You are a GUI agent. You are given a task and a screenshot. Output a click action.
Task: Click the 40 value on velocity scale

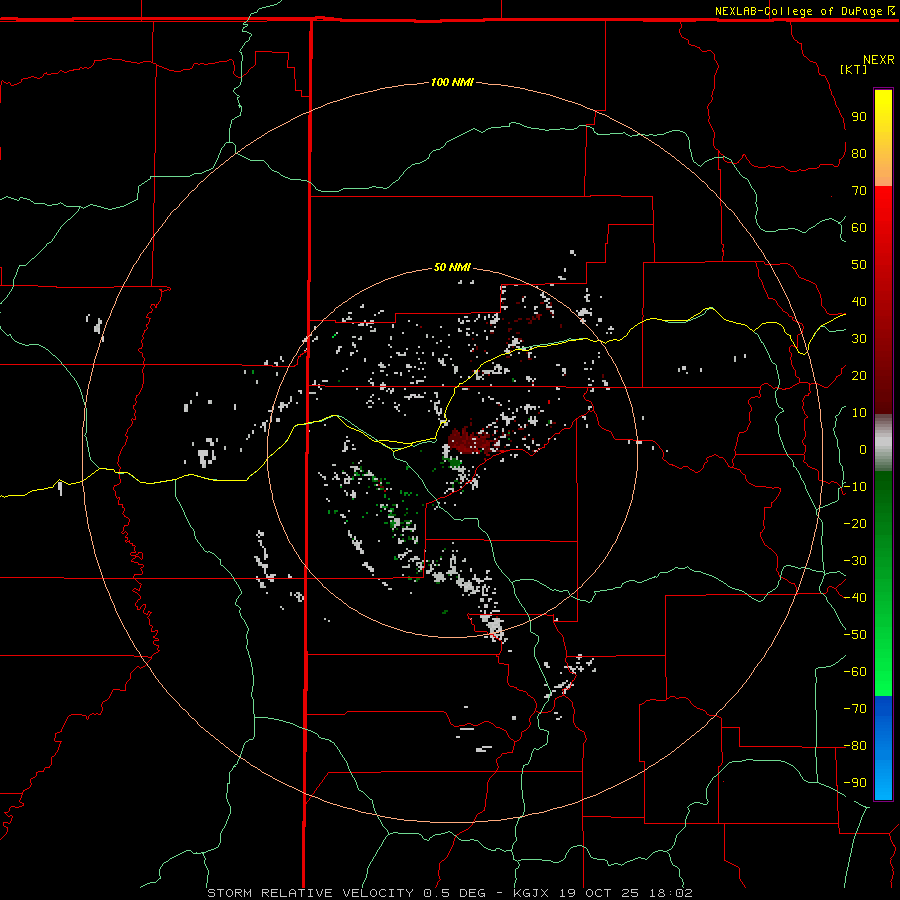click(859, 301)
